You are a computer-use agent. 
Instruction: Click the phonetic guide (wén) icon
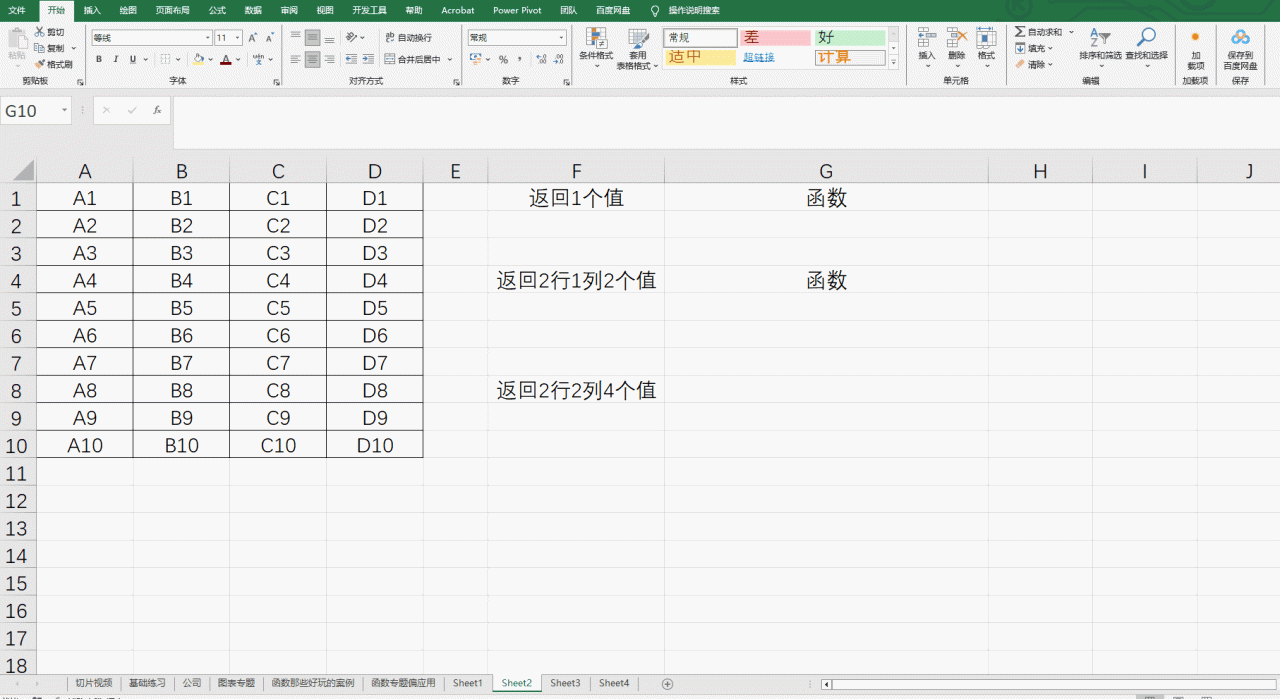point(258,60)
